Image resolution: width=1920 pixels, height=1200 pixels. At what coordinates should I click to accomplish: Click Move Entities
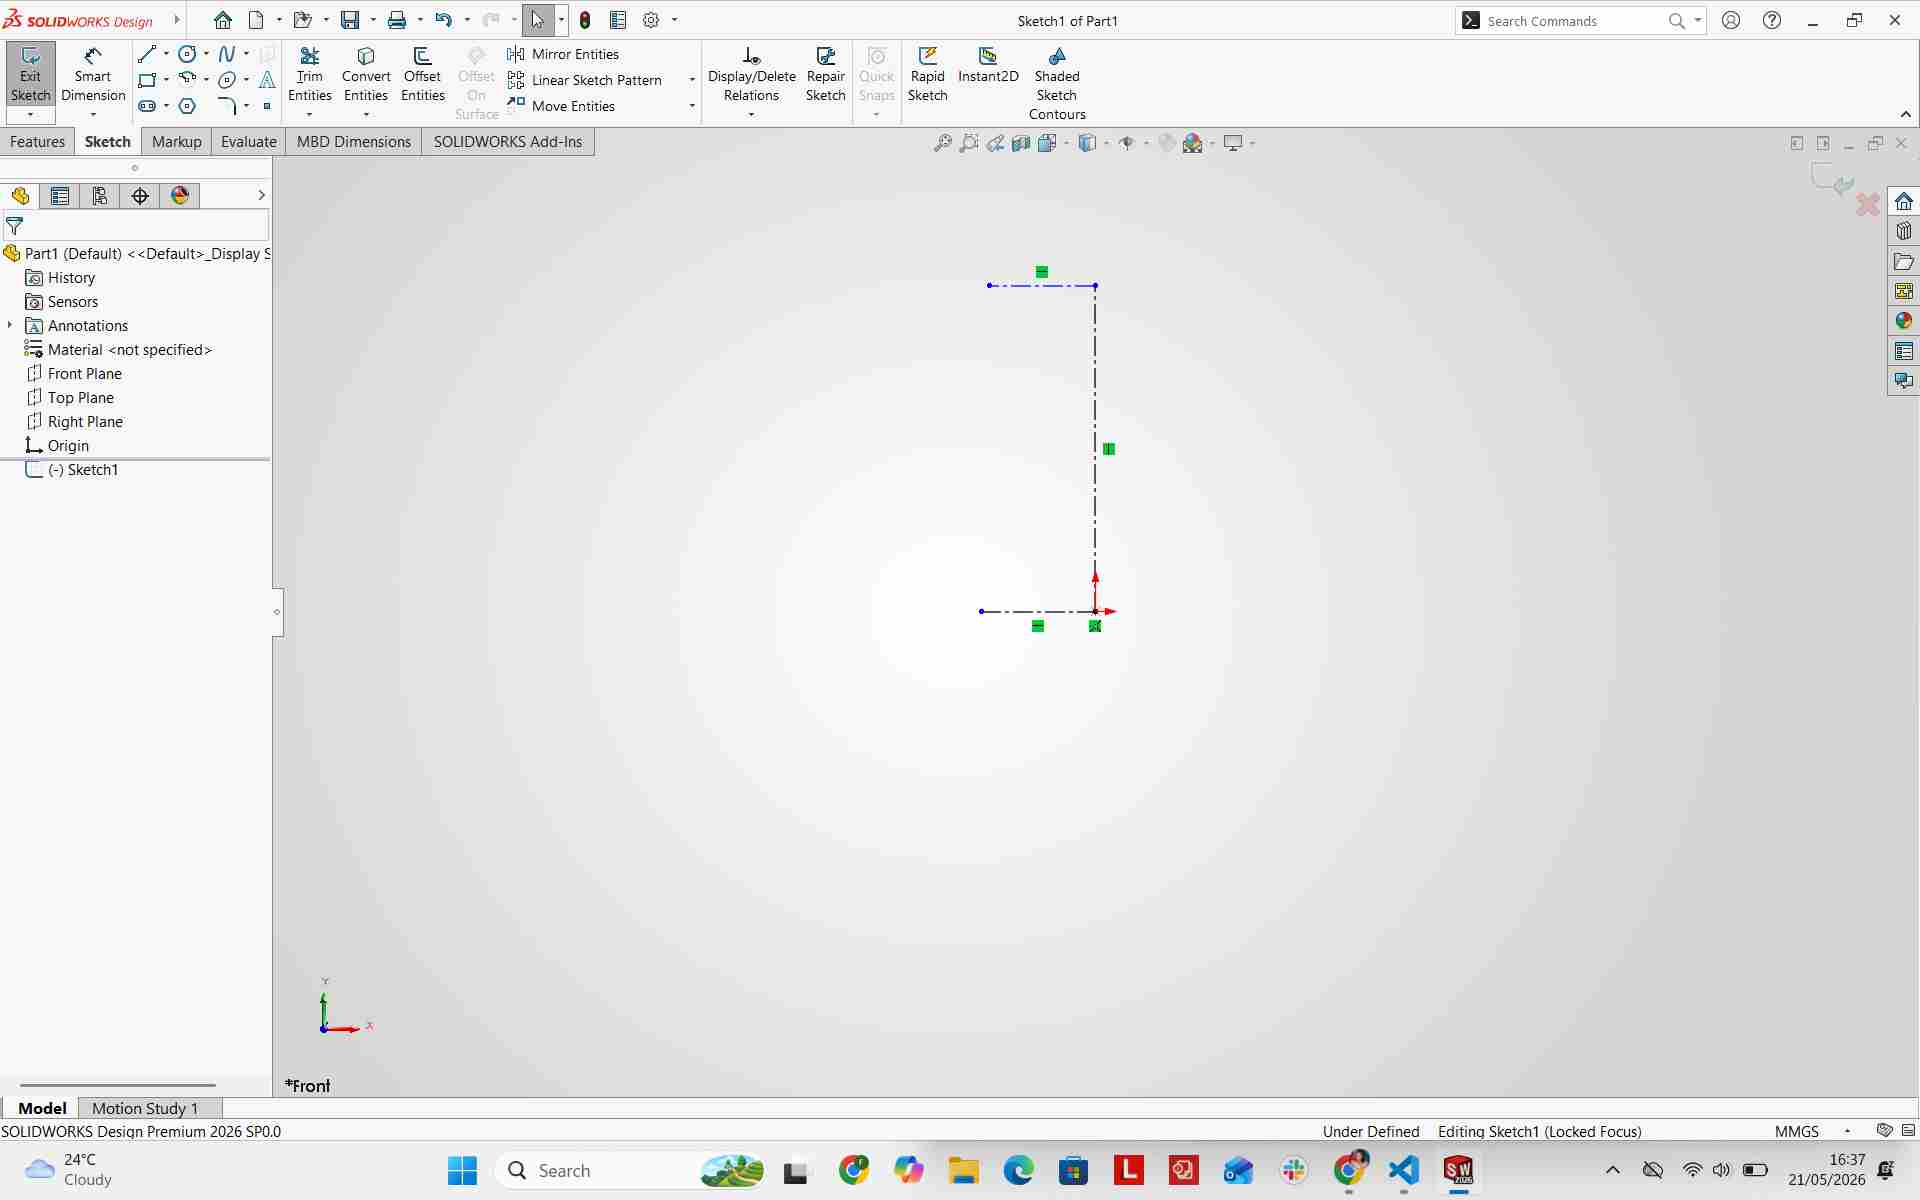point(562,106)
